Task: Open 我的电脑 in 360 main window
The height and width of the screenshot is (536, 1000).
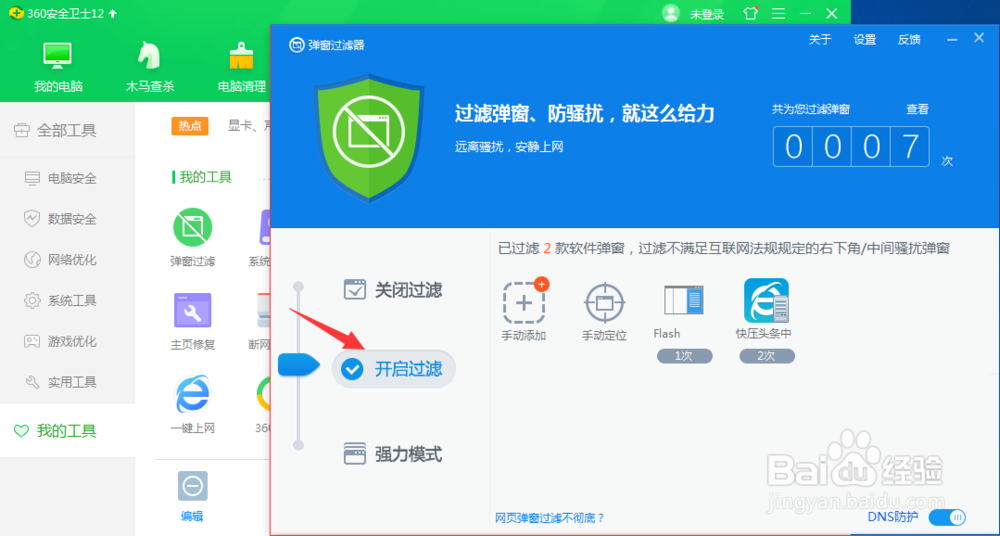Action: (58, 67)
